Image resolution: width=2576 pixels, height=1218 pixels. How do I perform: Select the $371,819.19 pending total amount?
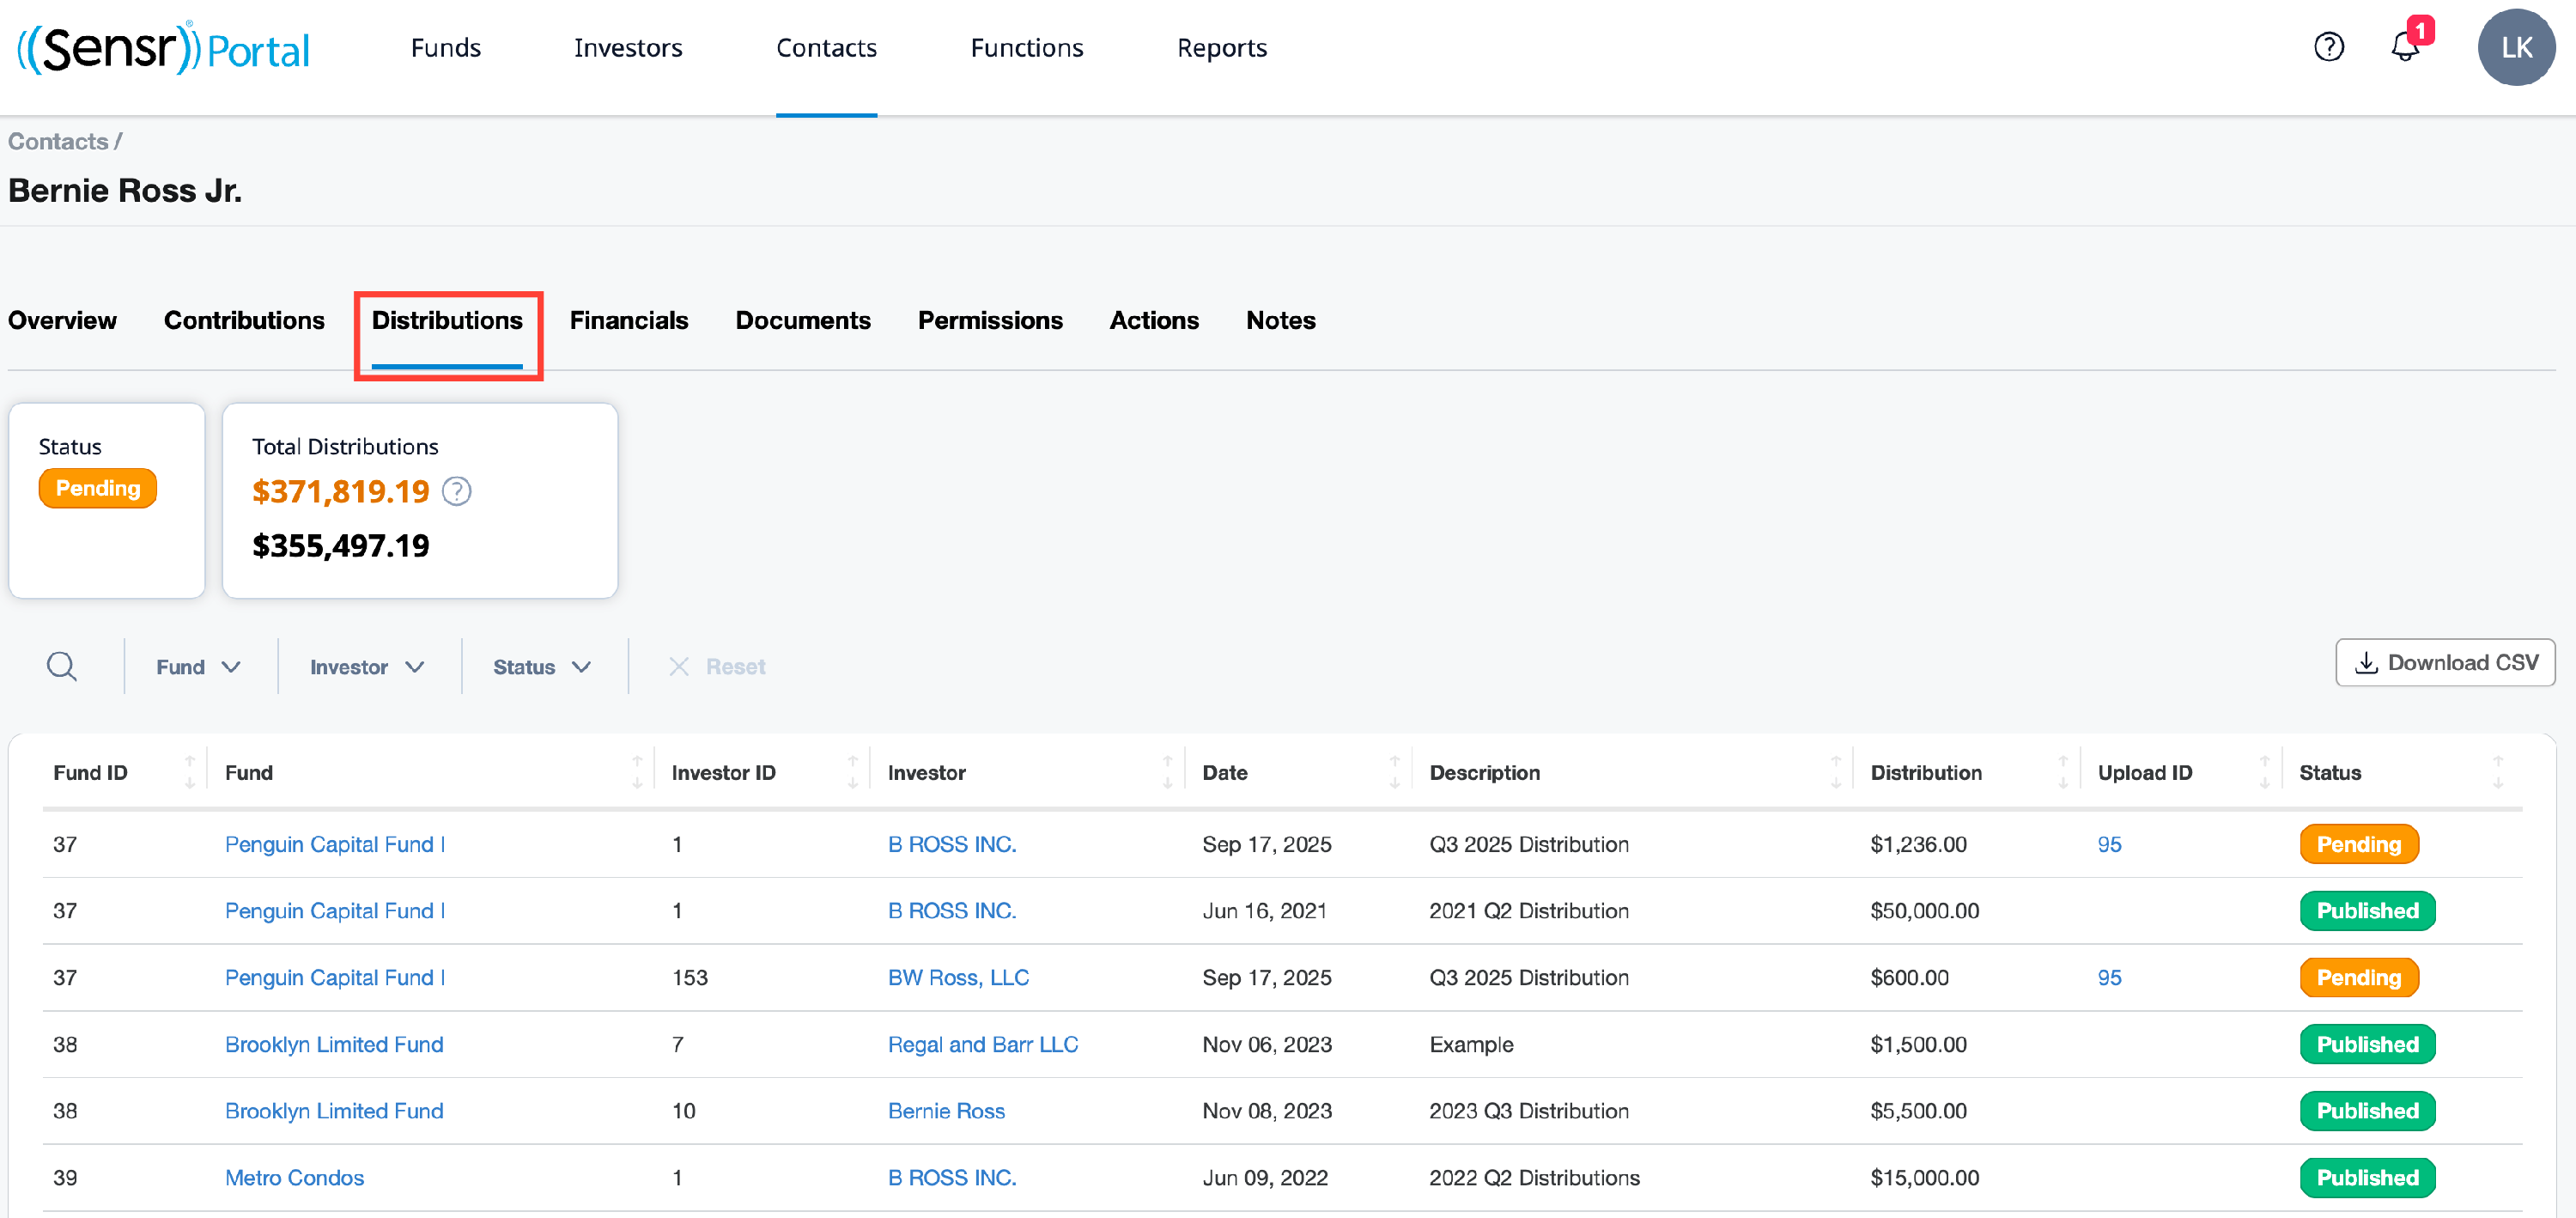coord(340,492)
